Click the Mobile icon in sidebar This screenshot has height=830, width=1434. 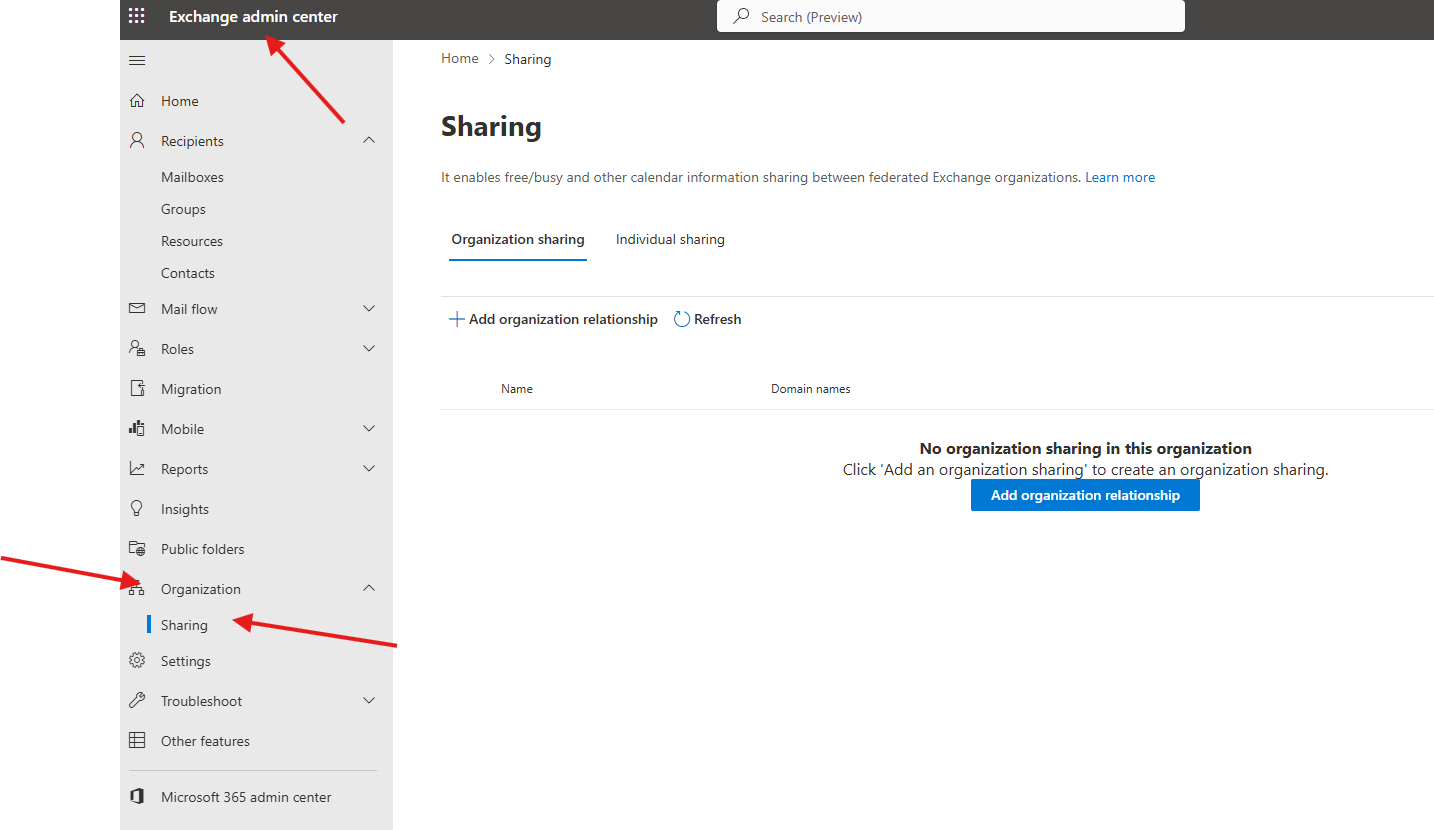[x=137, y=429]
